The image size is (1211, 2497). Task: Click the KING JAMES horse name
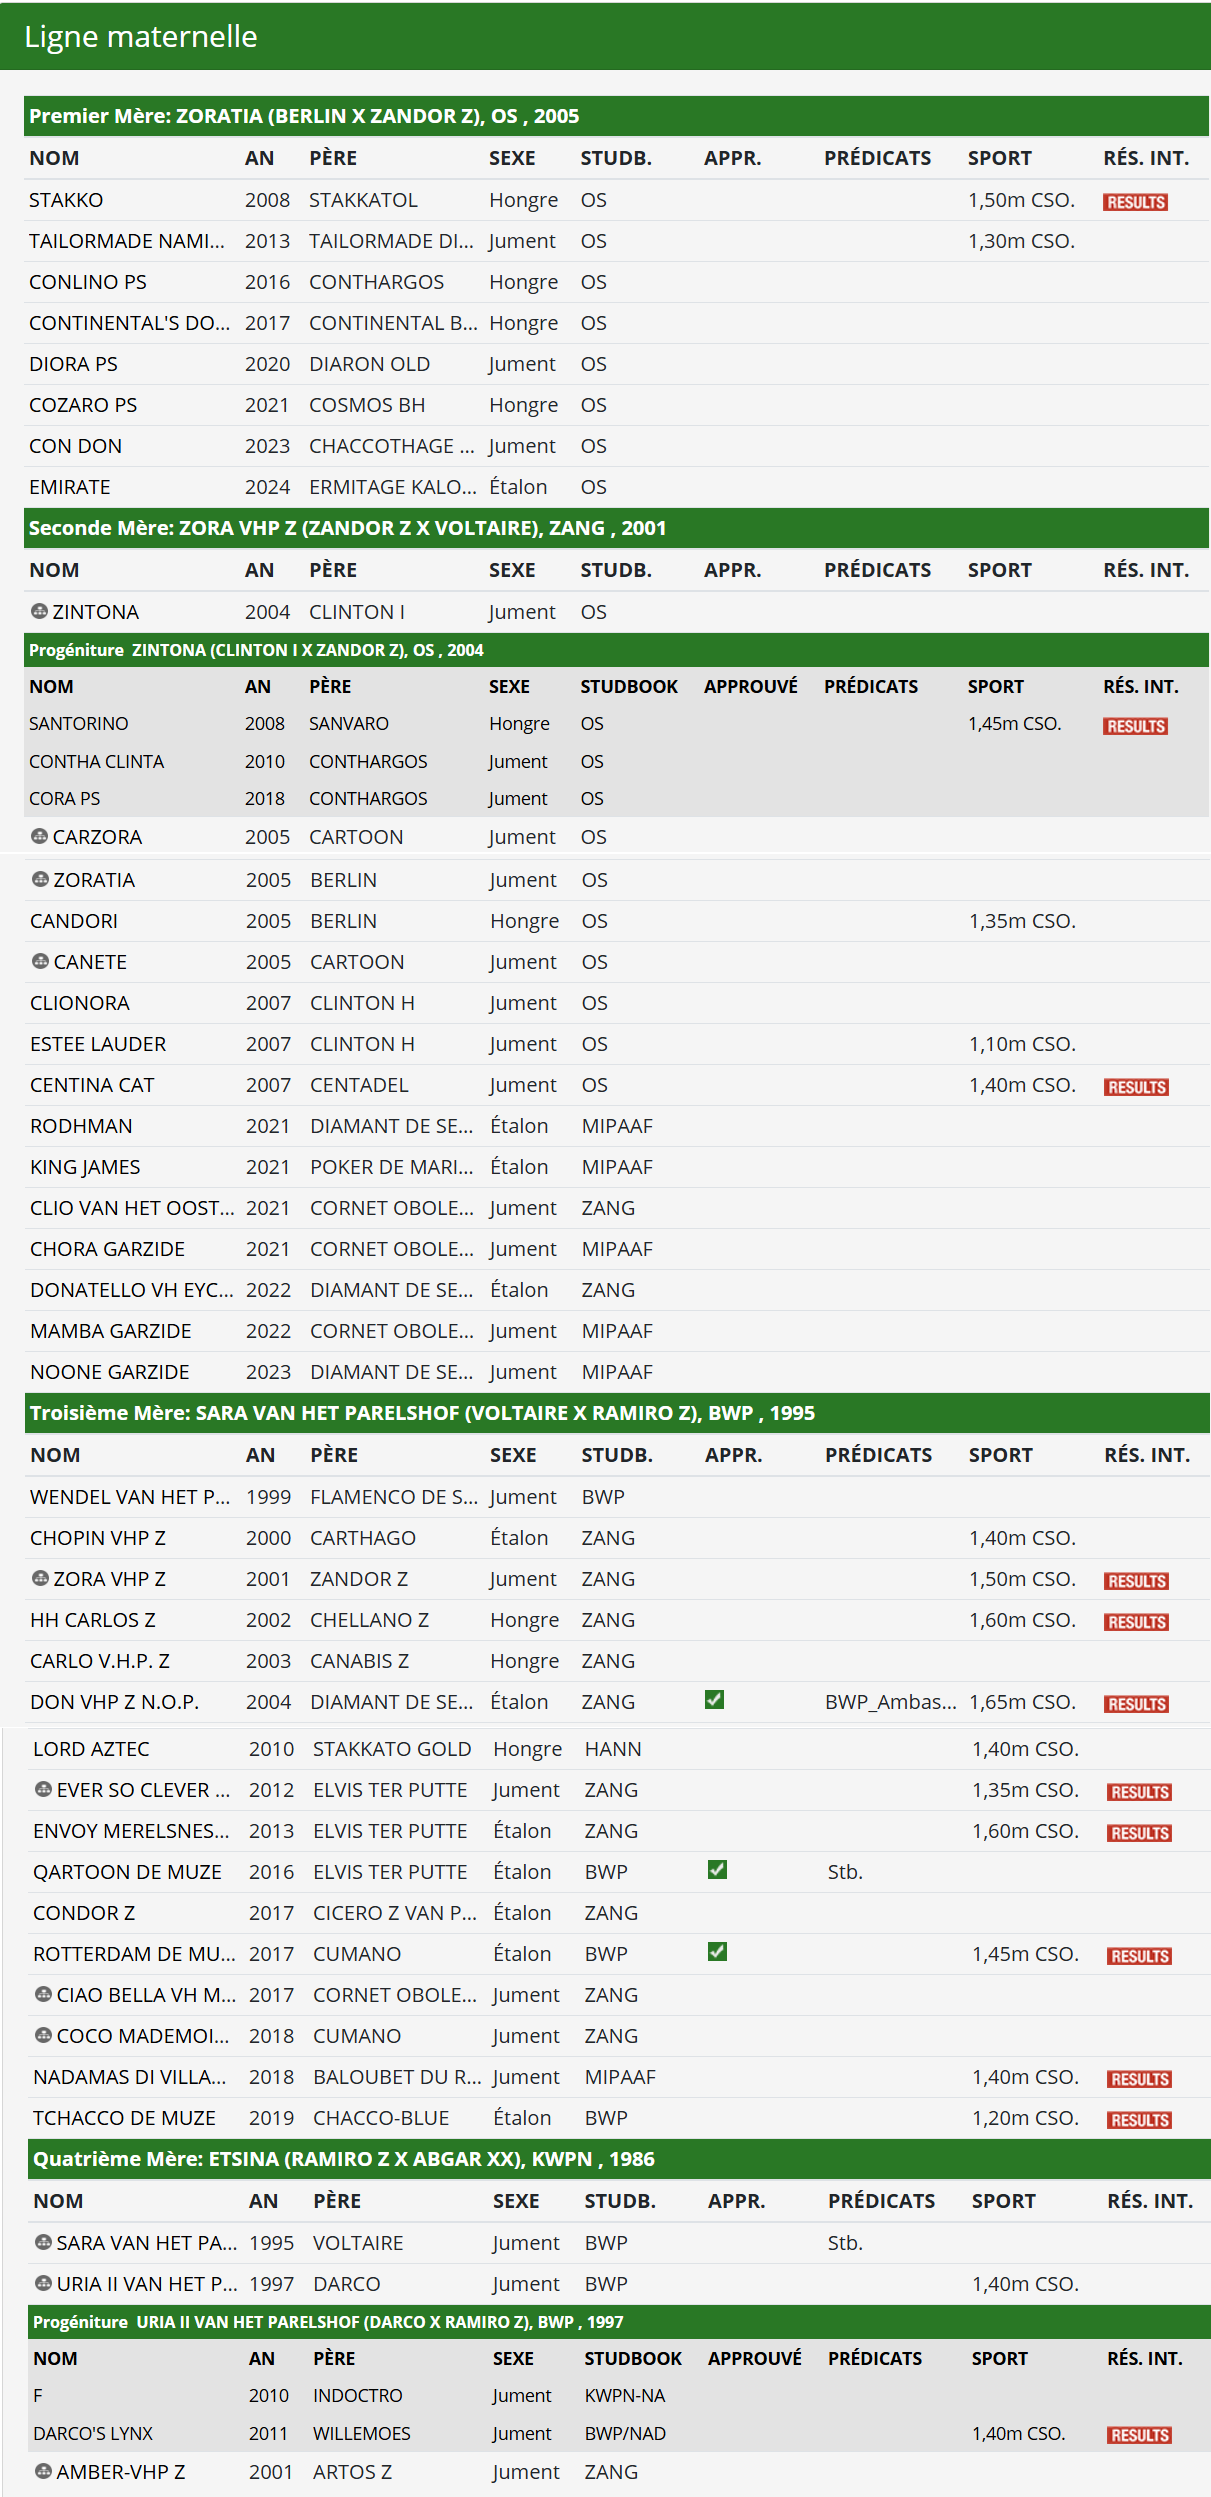(x=85, y=1167)
